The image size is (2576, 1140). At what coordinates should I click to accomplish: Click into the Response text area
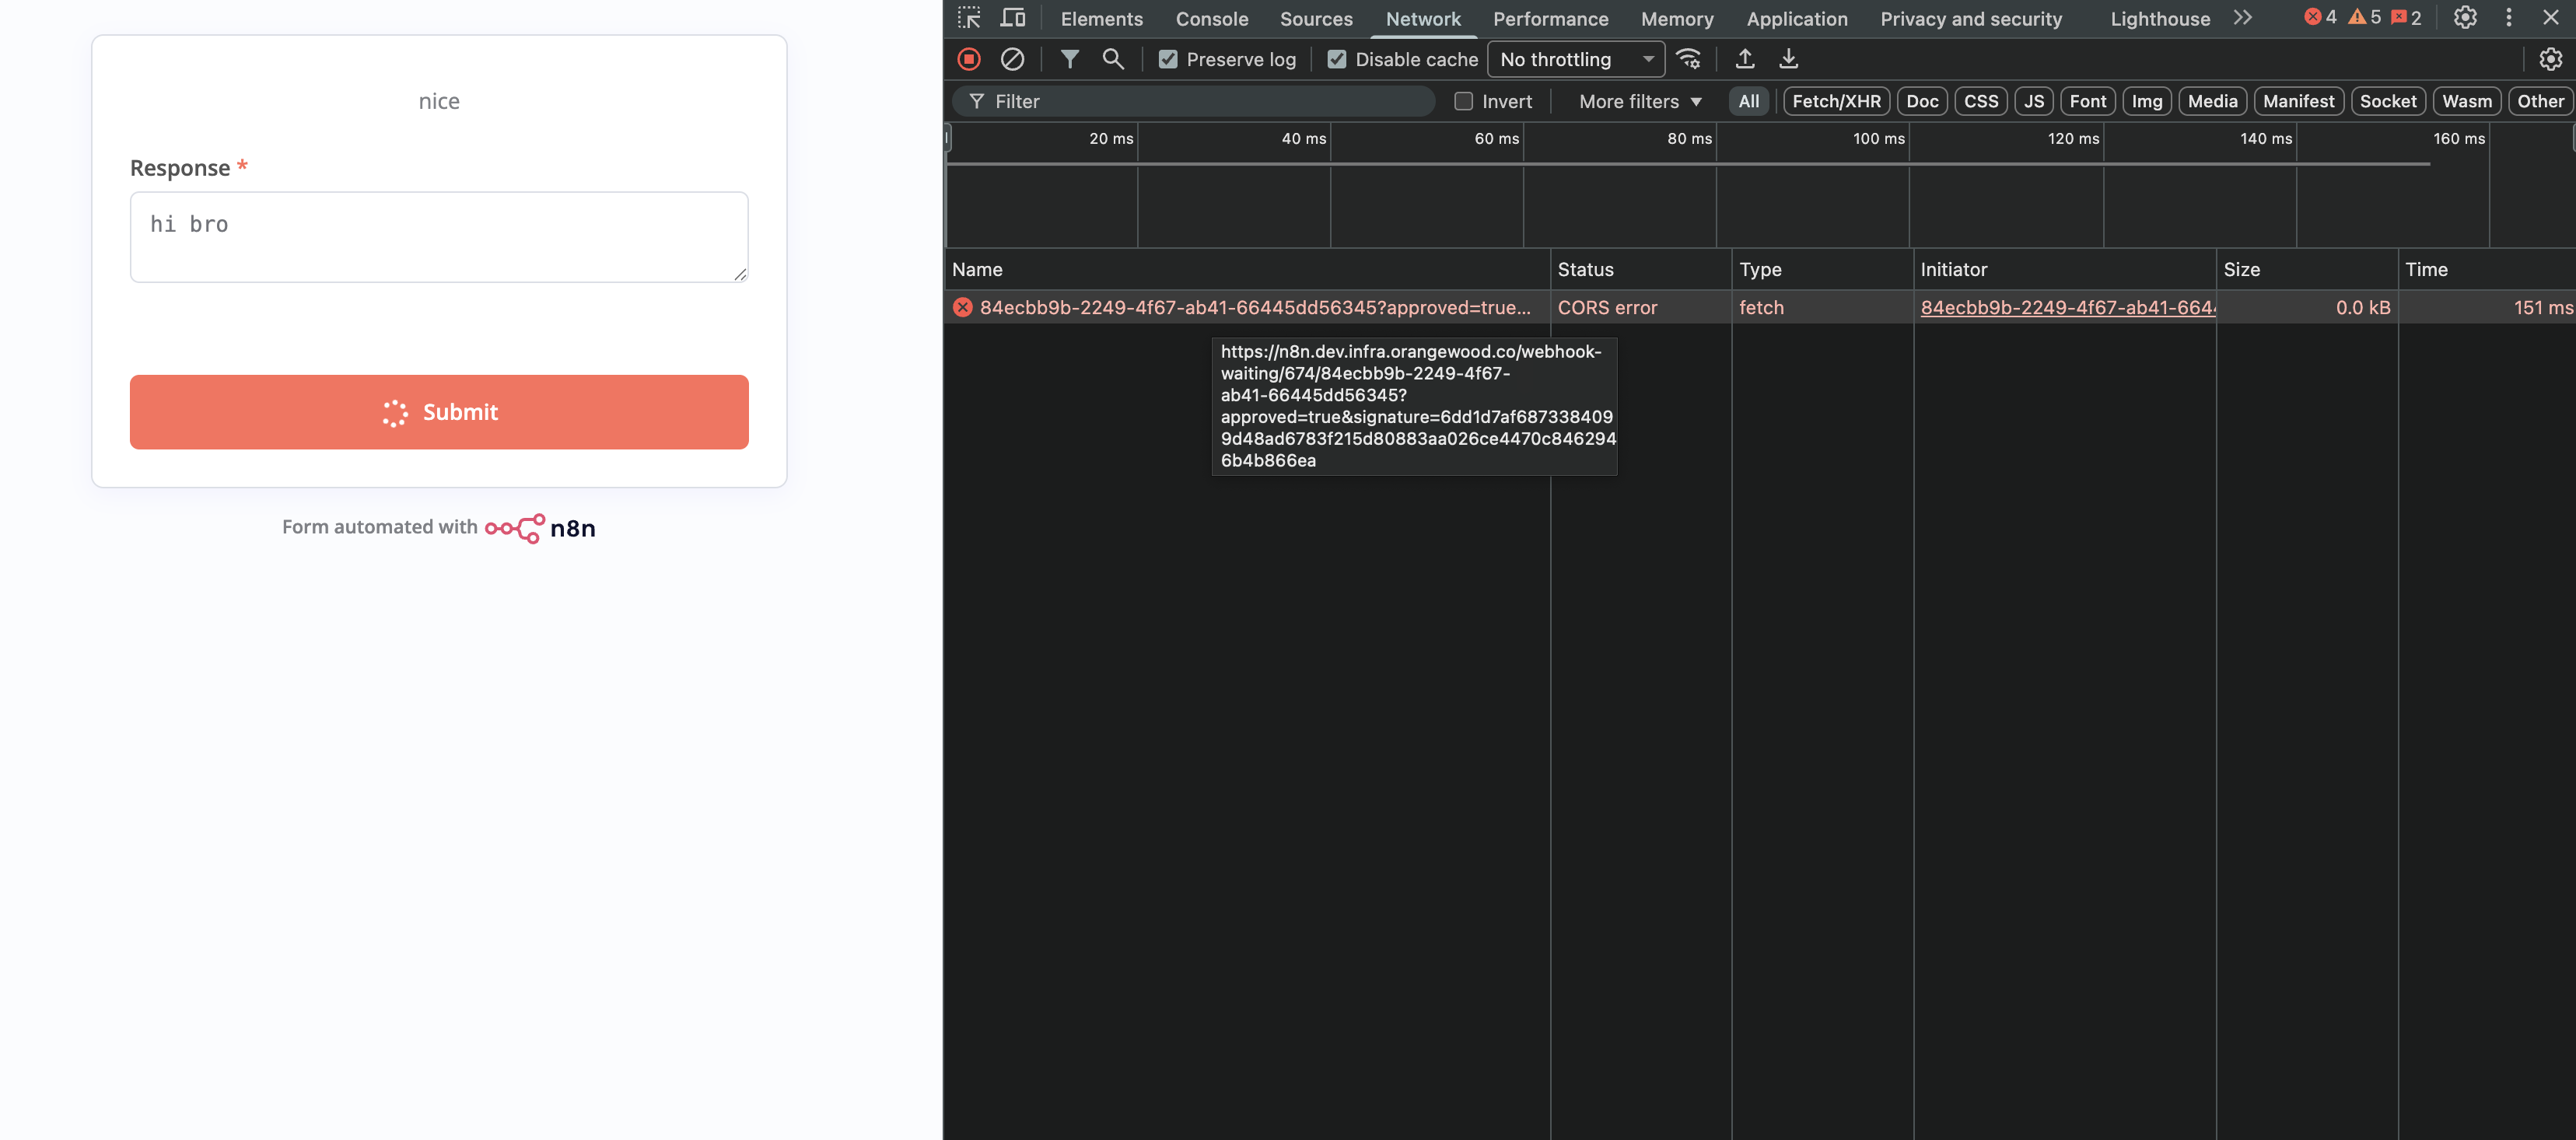(439, 237)
